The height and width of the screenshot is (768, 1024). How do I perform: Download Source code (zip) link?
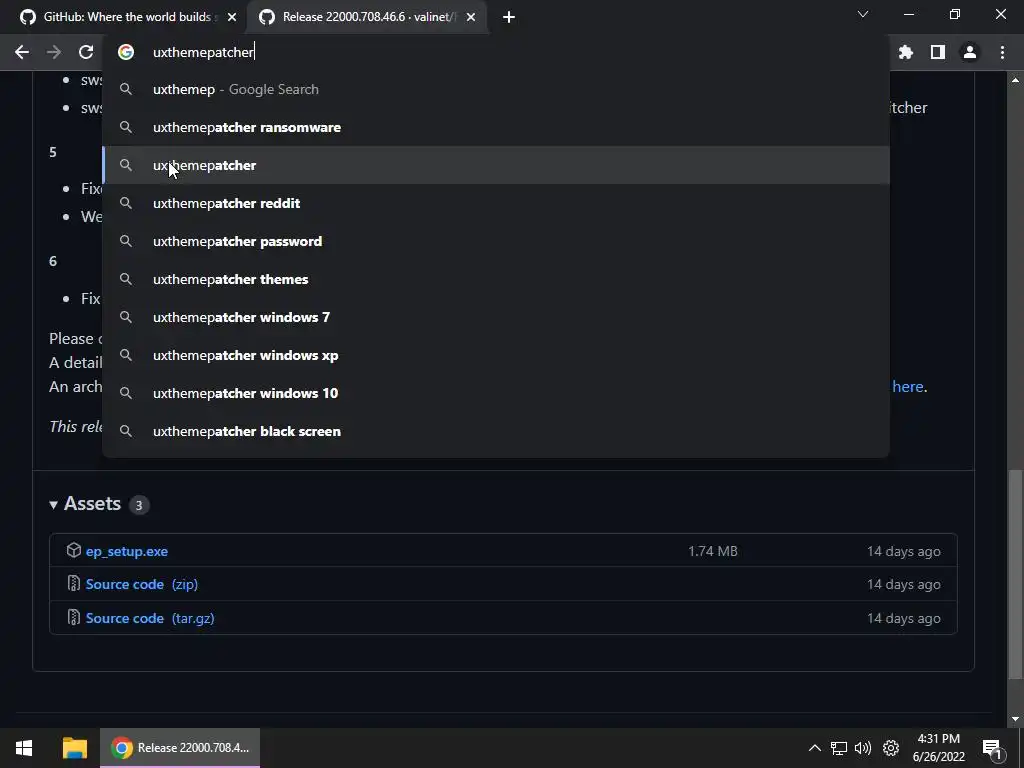(142, 584)
